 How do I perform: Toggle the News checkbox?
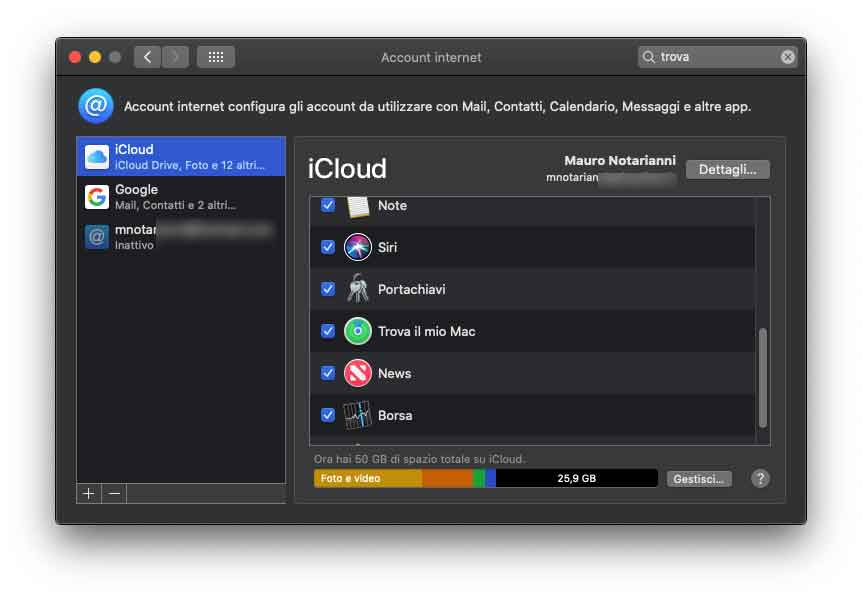pyautogui.click(x=328, y=373)
